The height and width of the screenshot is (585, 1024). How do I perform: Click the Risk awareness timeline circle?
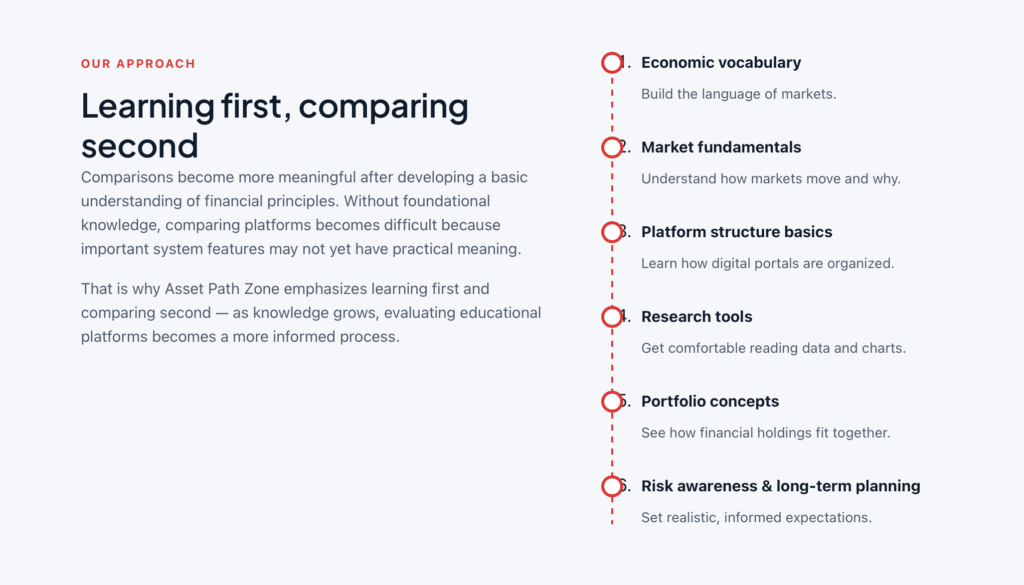(612, 486)
